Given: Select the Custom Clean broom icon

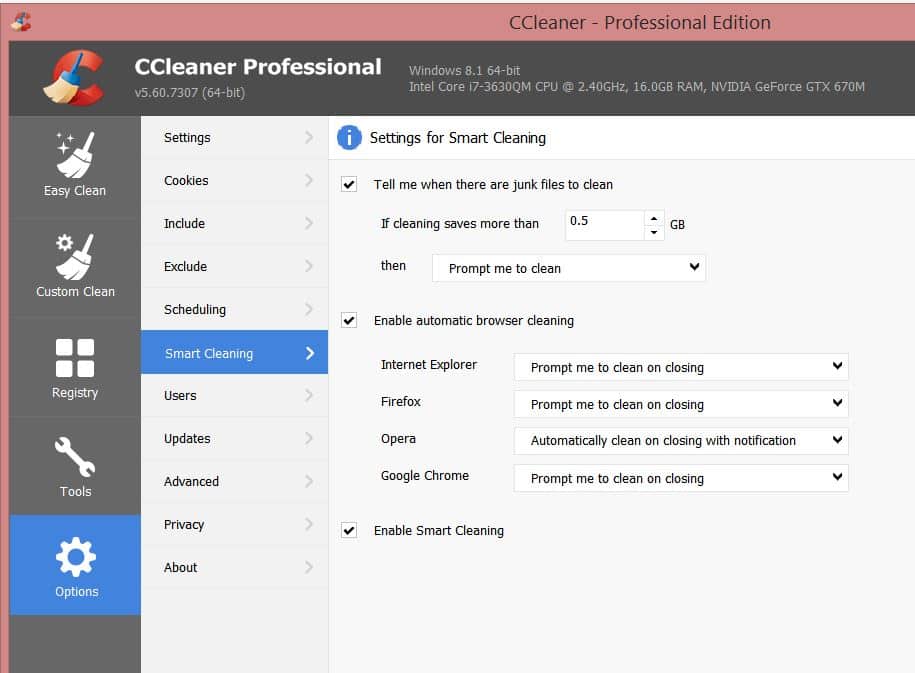Looking at the screenshot, I should (74, 255).
